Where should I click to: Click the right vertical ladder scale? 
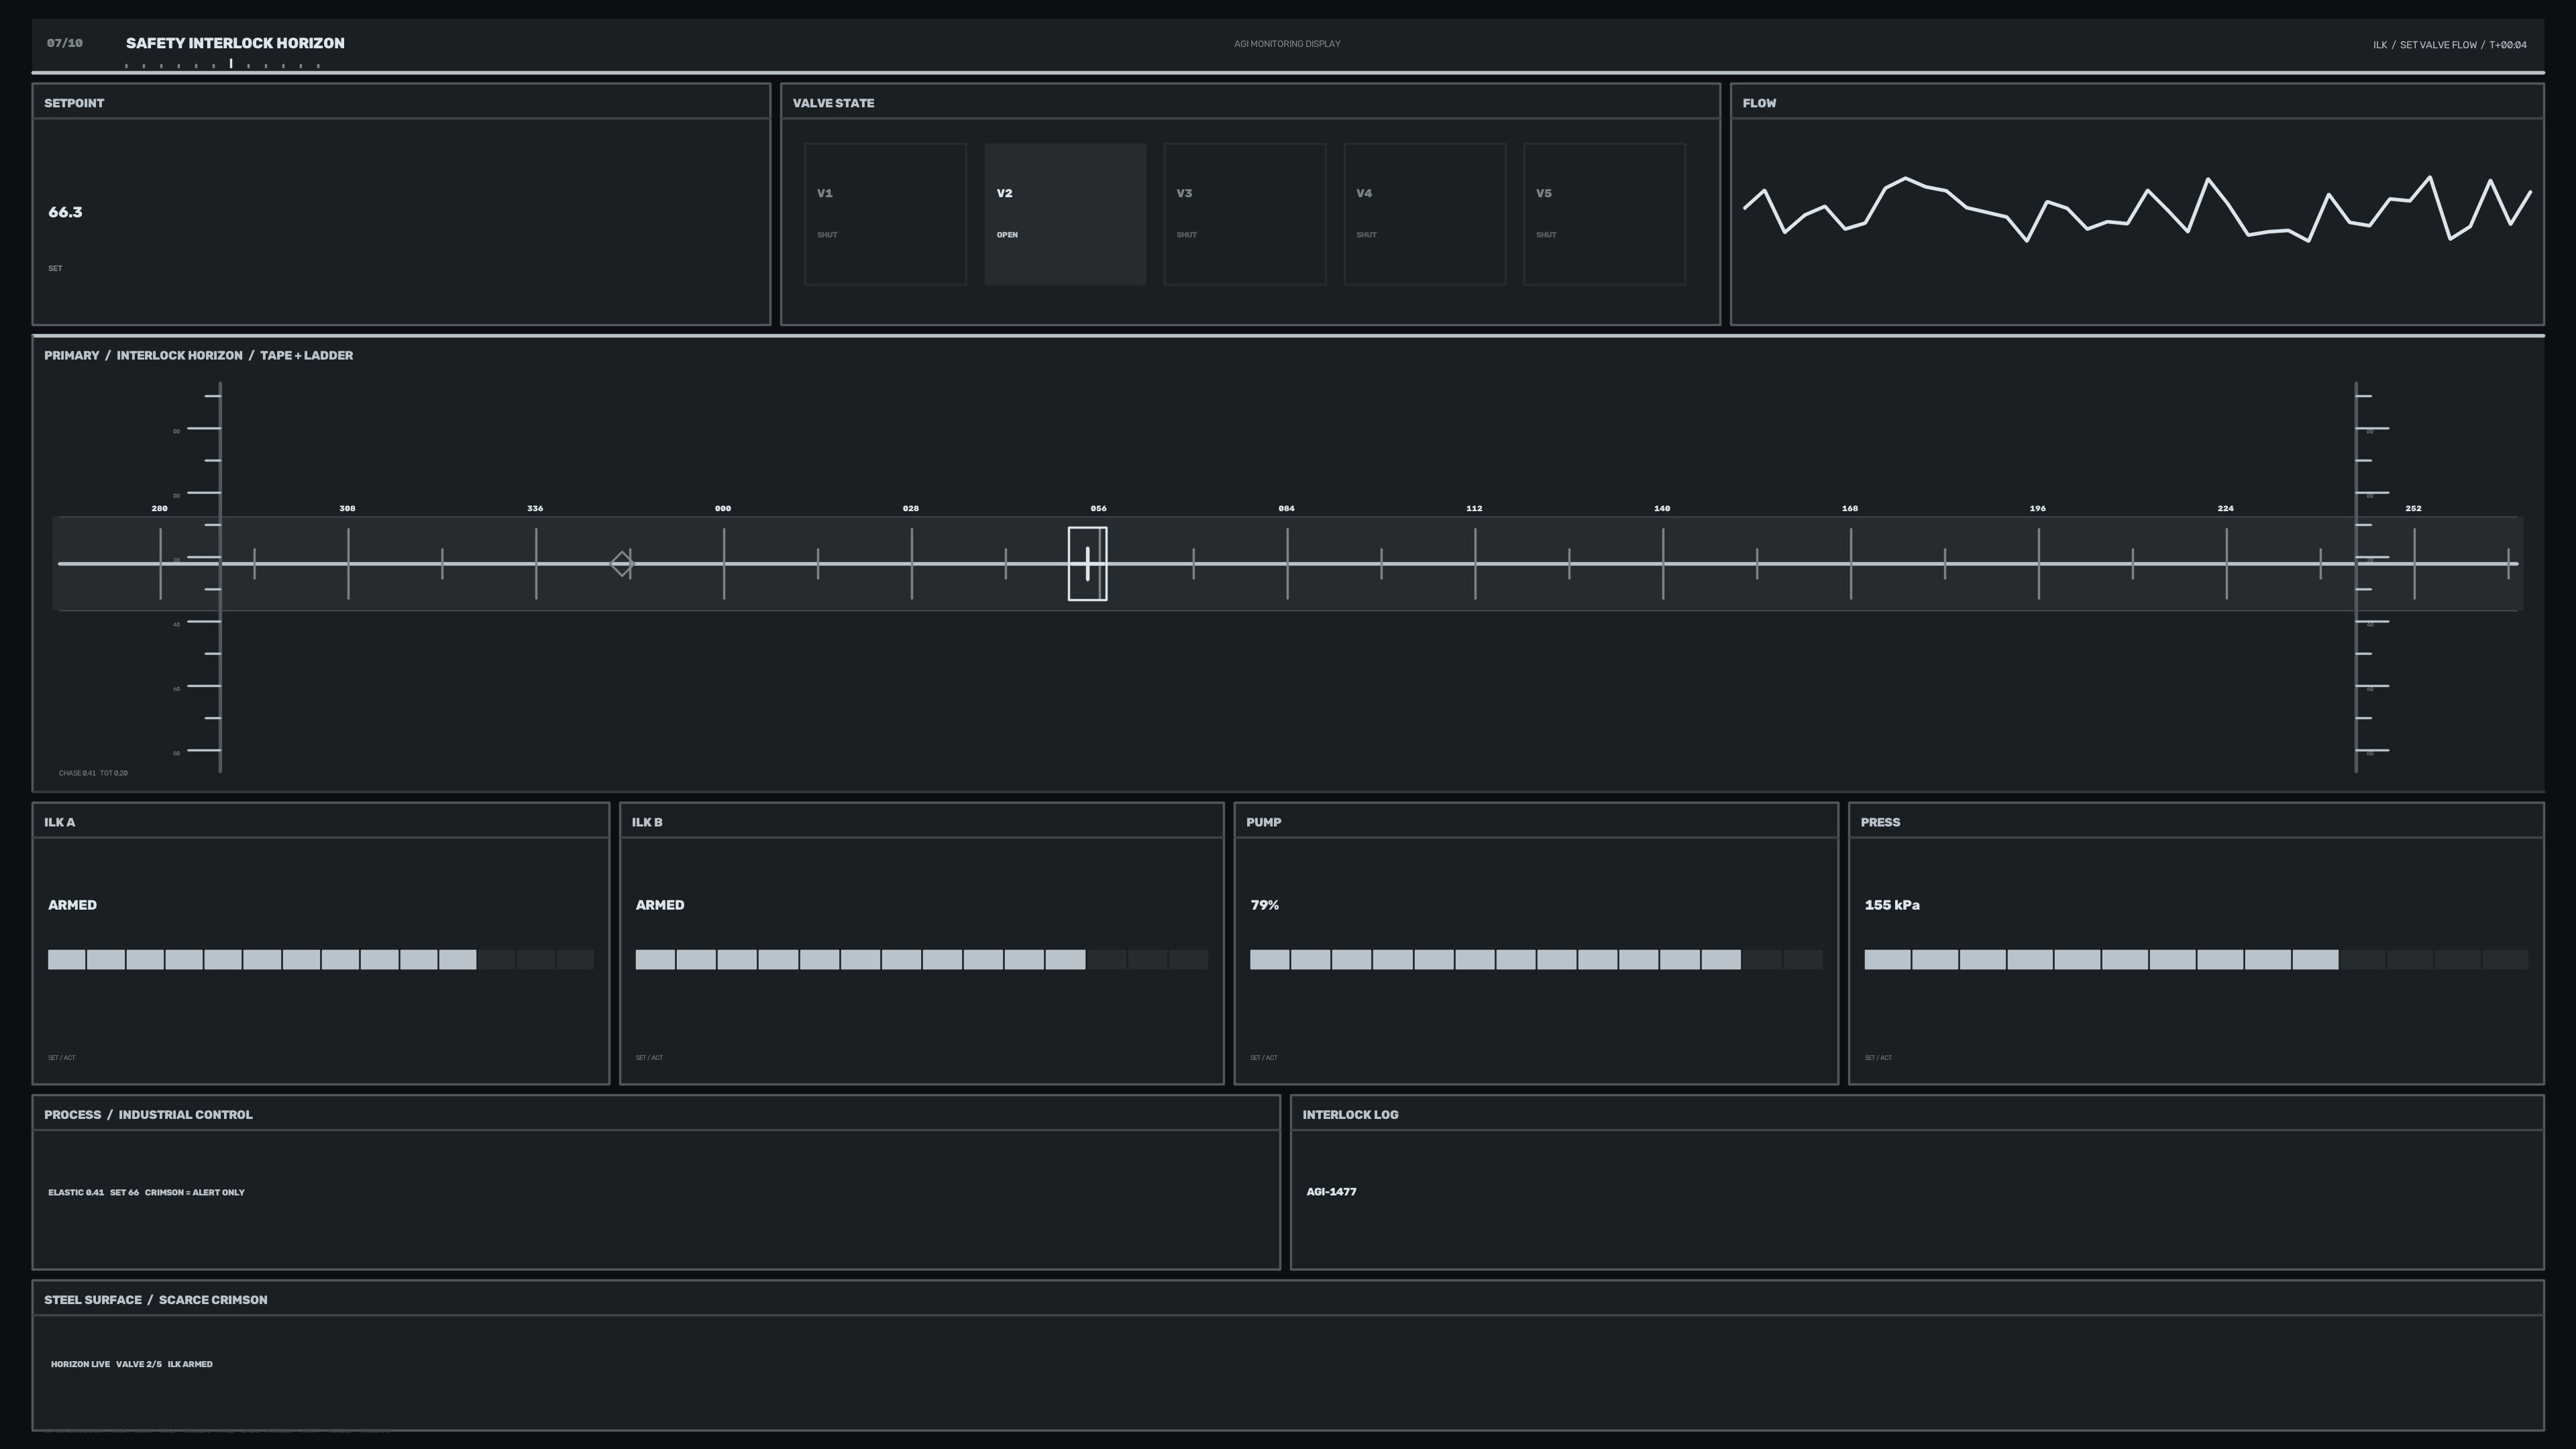[x=2372, y=577]
